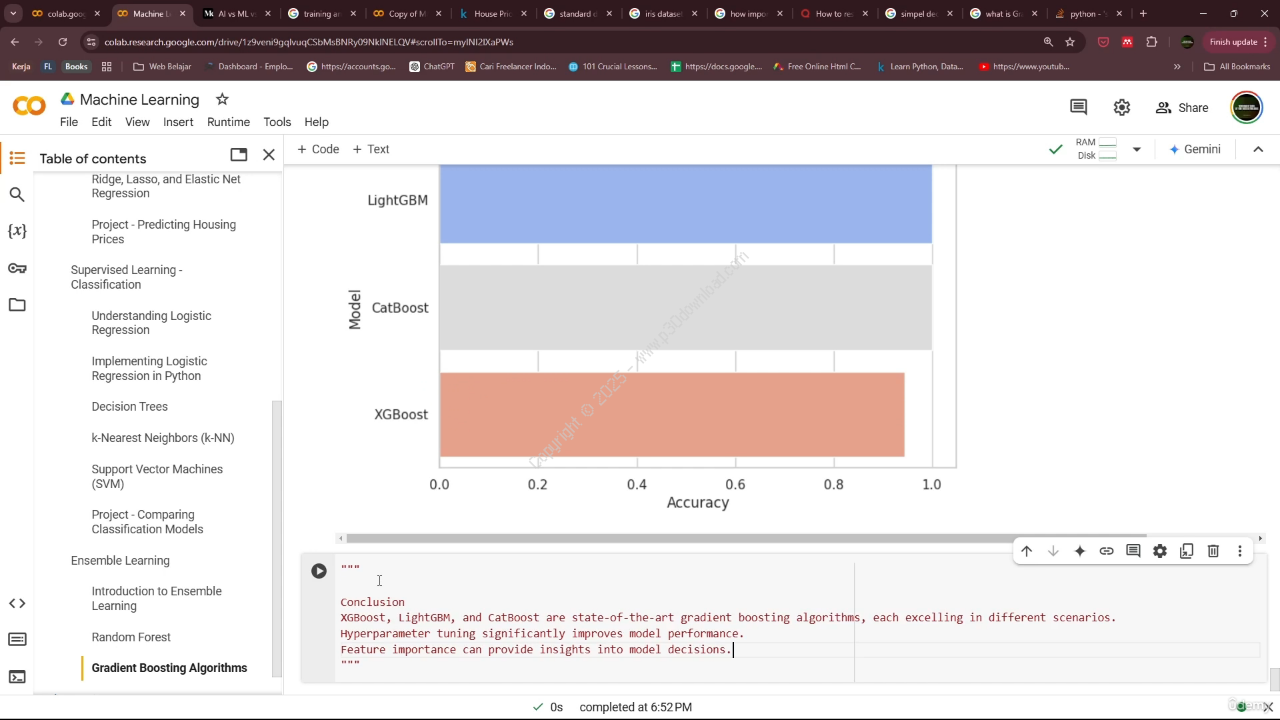This screenshot has height=720, width=1280.
Task: Click the horizontal output scrollbar
Action: coord(746,538)
